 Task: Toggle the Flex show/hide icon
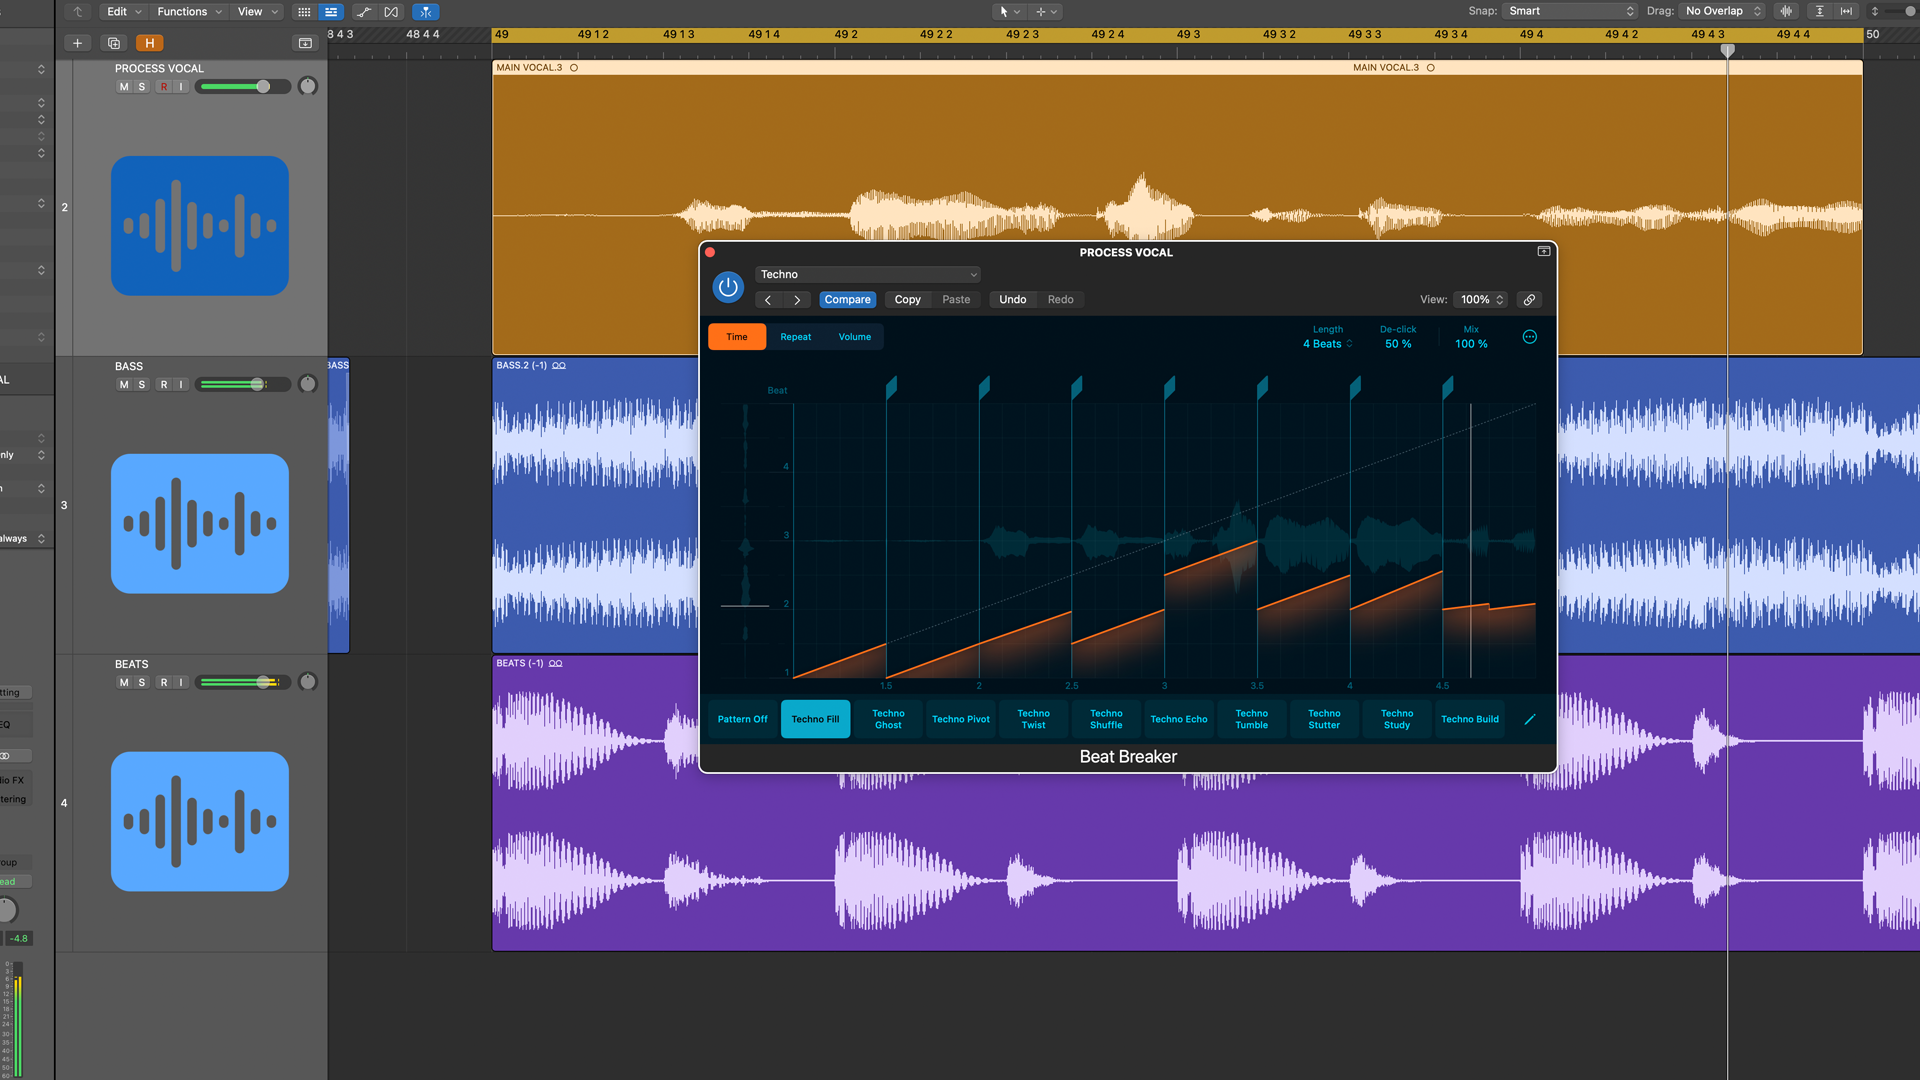[391, 12]
